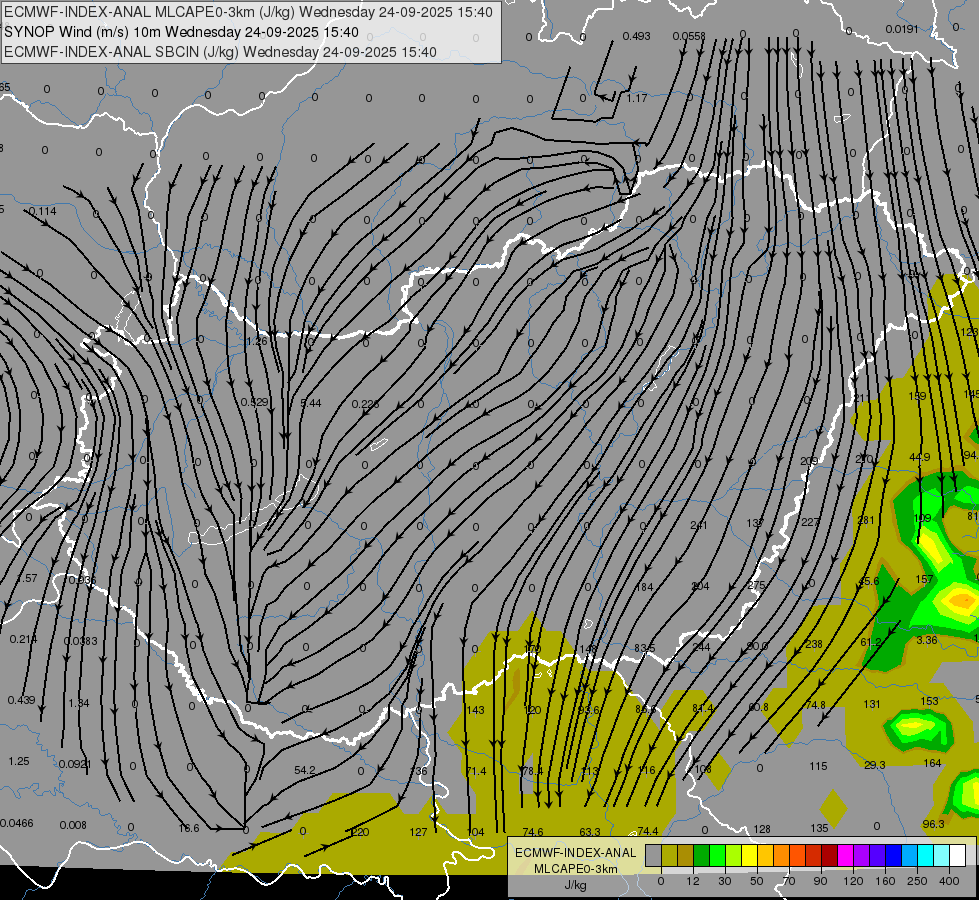
Task: Click the grid value 63.3
Action: tap(590, 832)
